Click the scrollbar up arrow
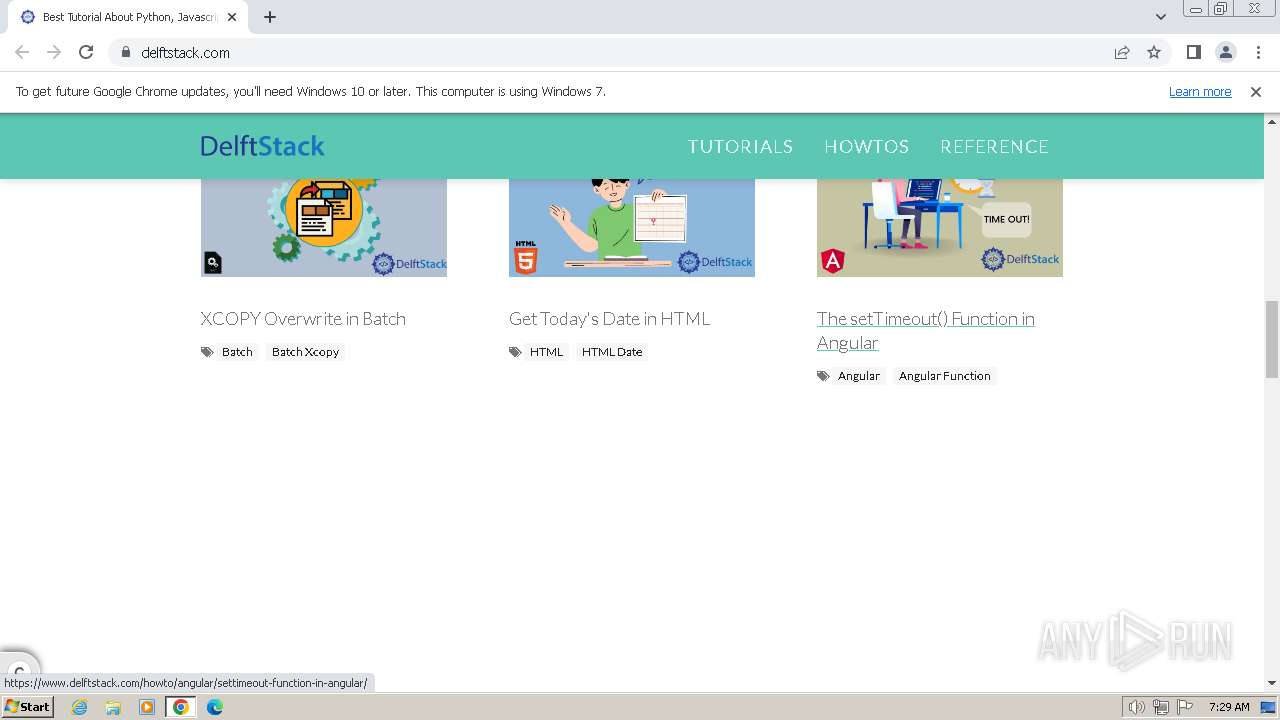Screen dimensions: 1280x720 pyautogui.click(x=1271, y=121)
